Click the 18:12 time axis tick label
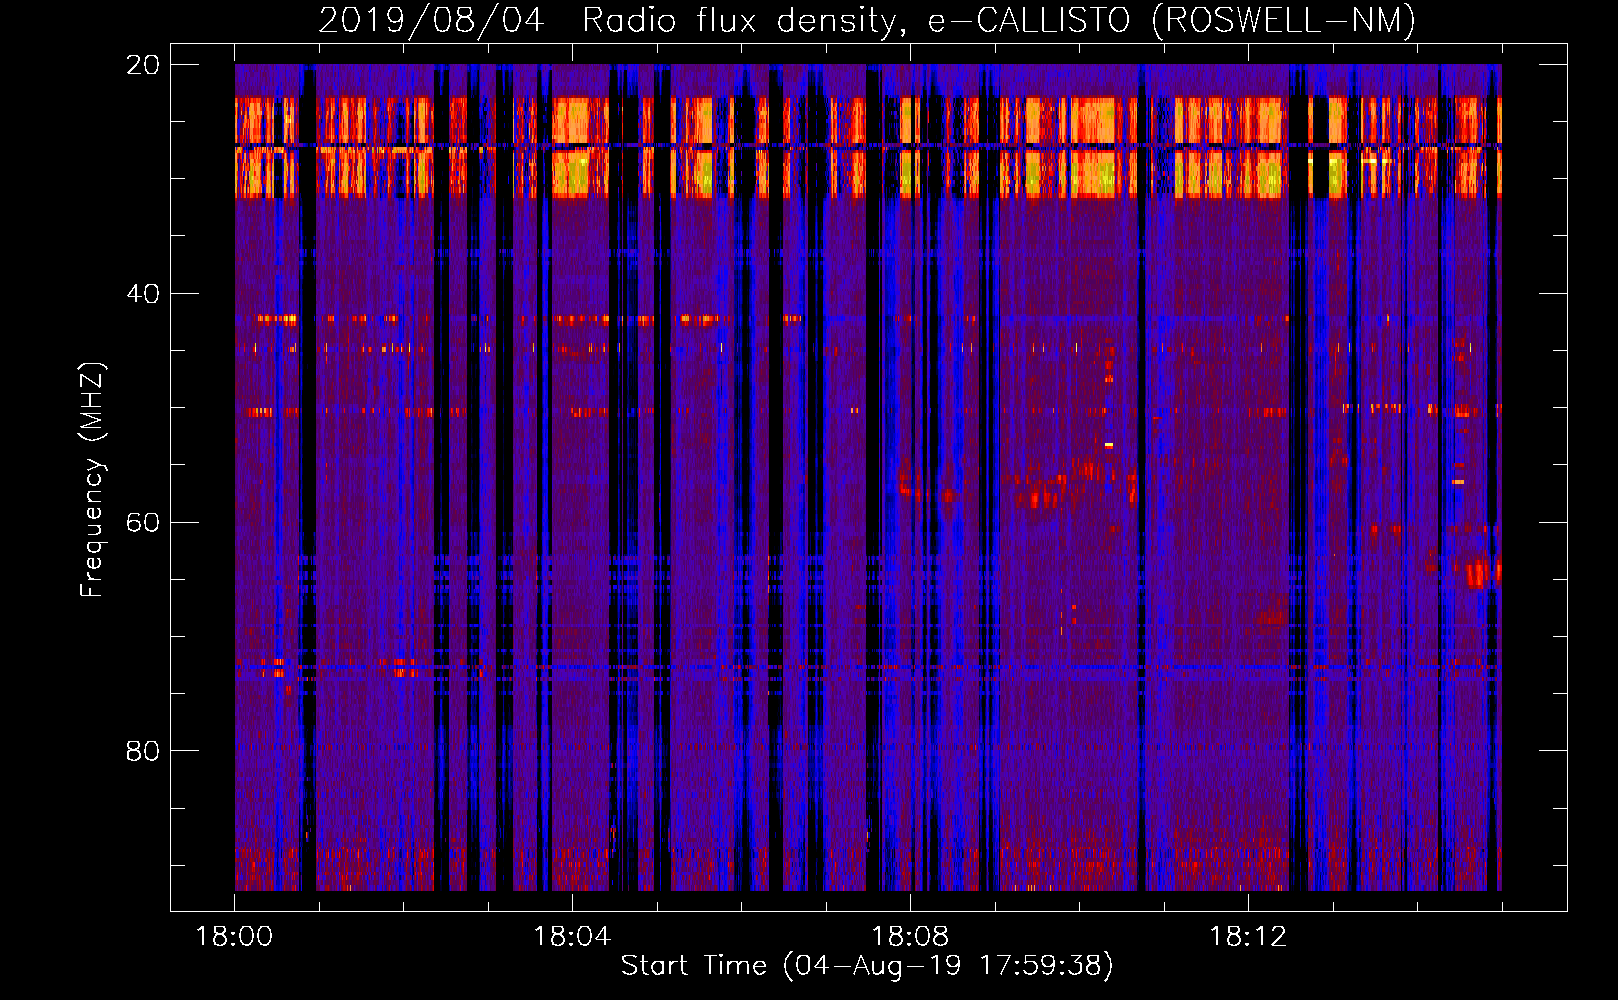Viewport: 1618px width, 1000px height. (1248, 937)
